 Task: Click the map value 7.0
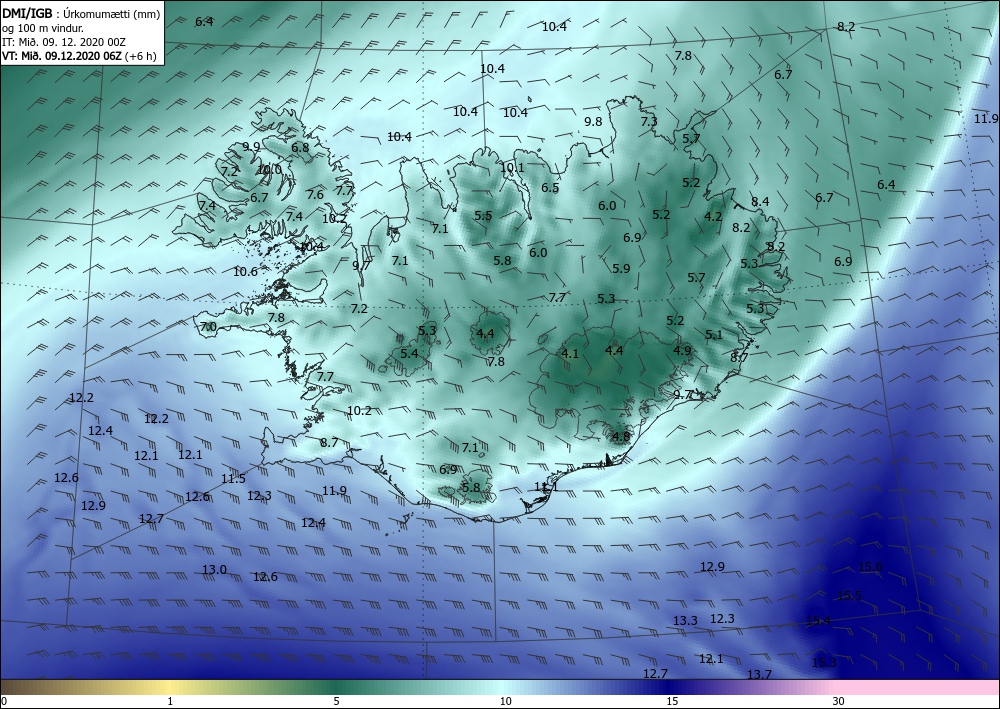click(209, 327)
